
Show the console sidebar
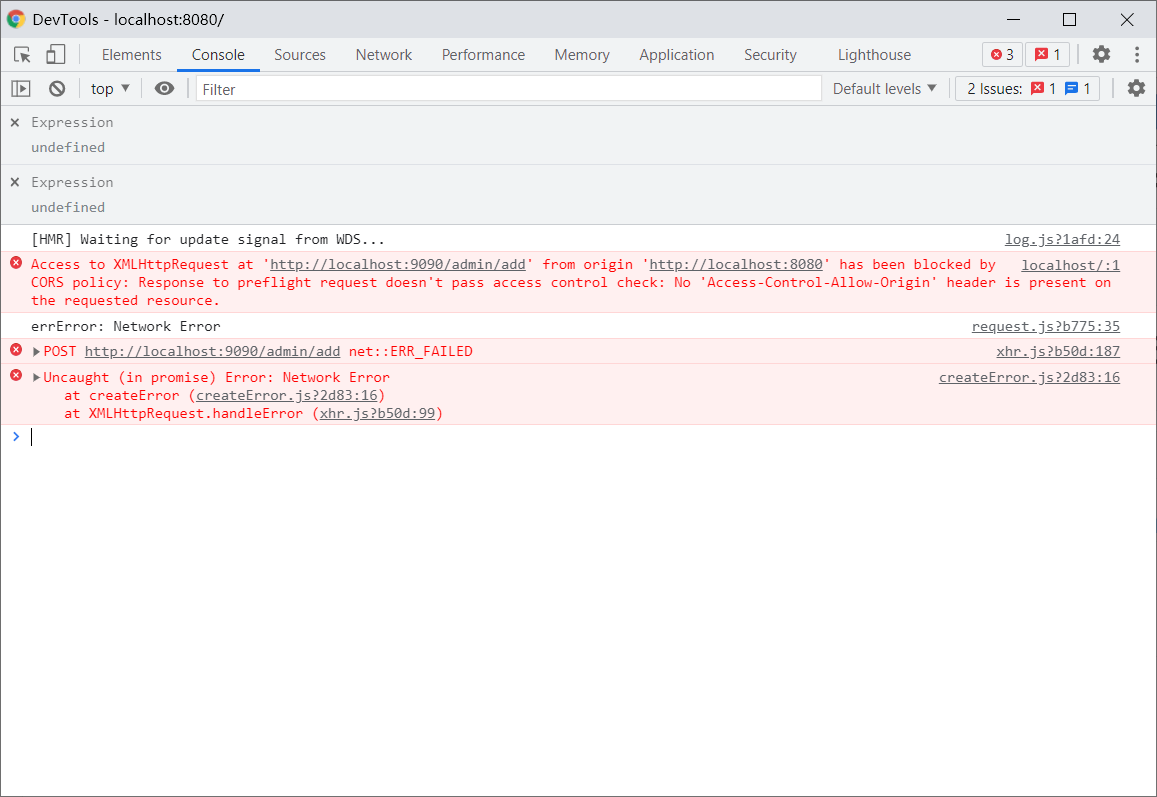tap(21, 89)
